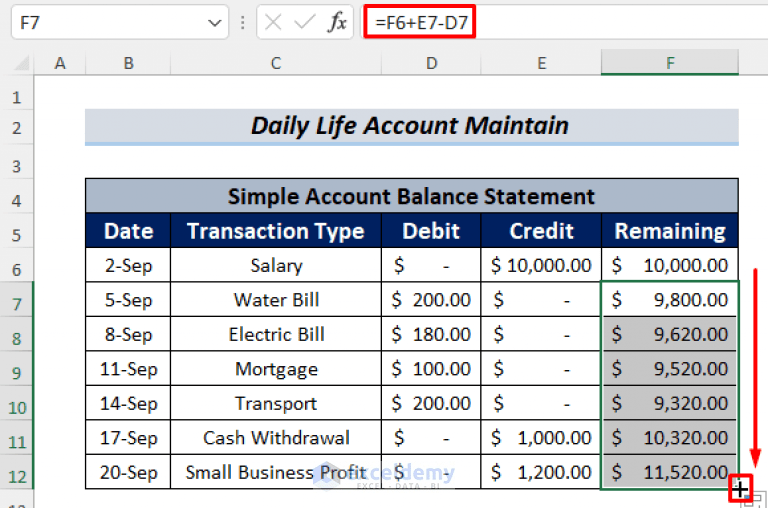Select the '2-Sep' date cell
The height and width of the screenshot is (508, 768).
(128, 265)
